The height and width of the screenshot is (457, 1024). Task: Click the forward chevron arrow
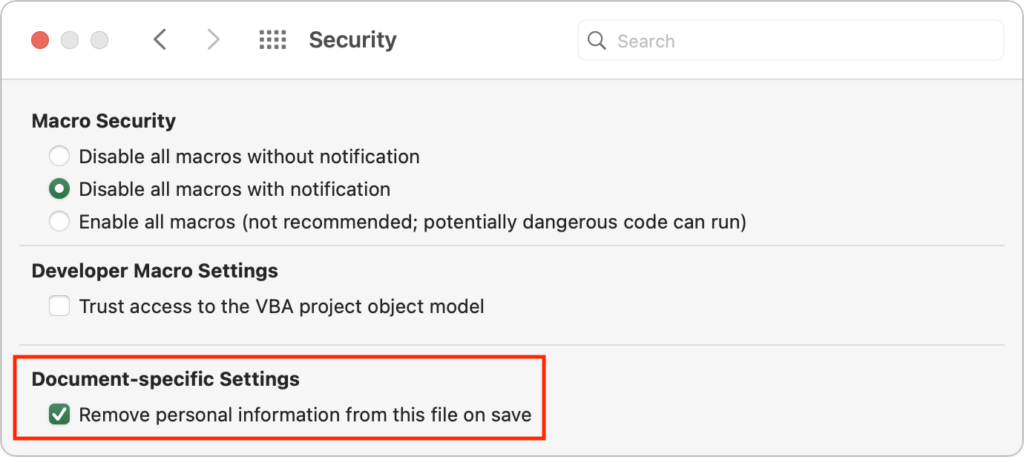(213, 40)
